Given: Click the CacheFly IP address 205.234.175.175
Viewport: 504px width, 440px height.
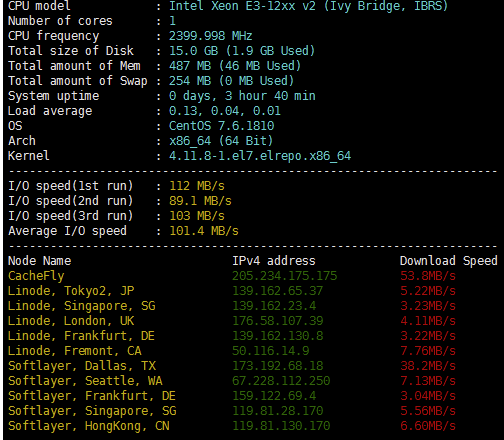Looking at the screenshot, I should [x=285, y=276].
